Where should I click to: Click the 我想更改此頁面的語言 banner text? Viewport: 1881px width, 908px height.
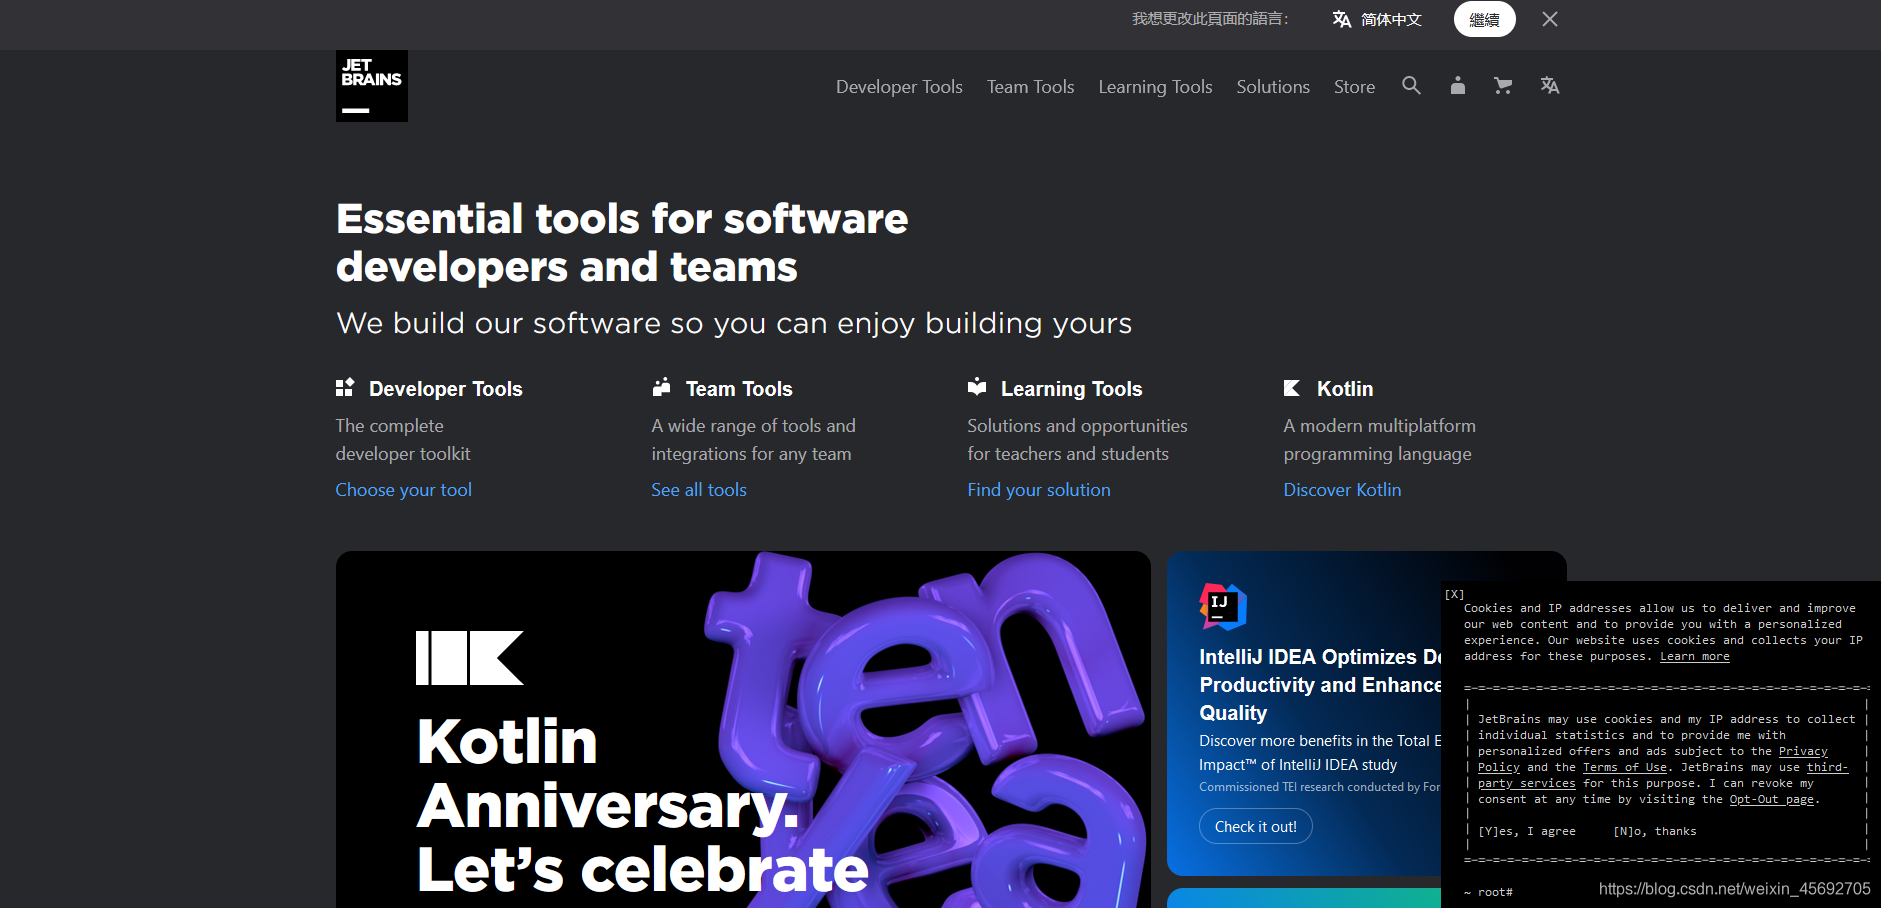(1210, 19)
